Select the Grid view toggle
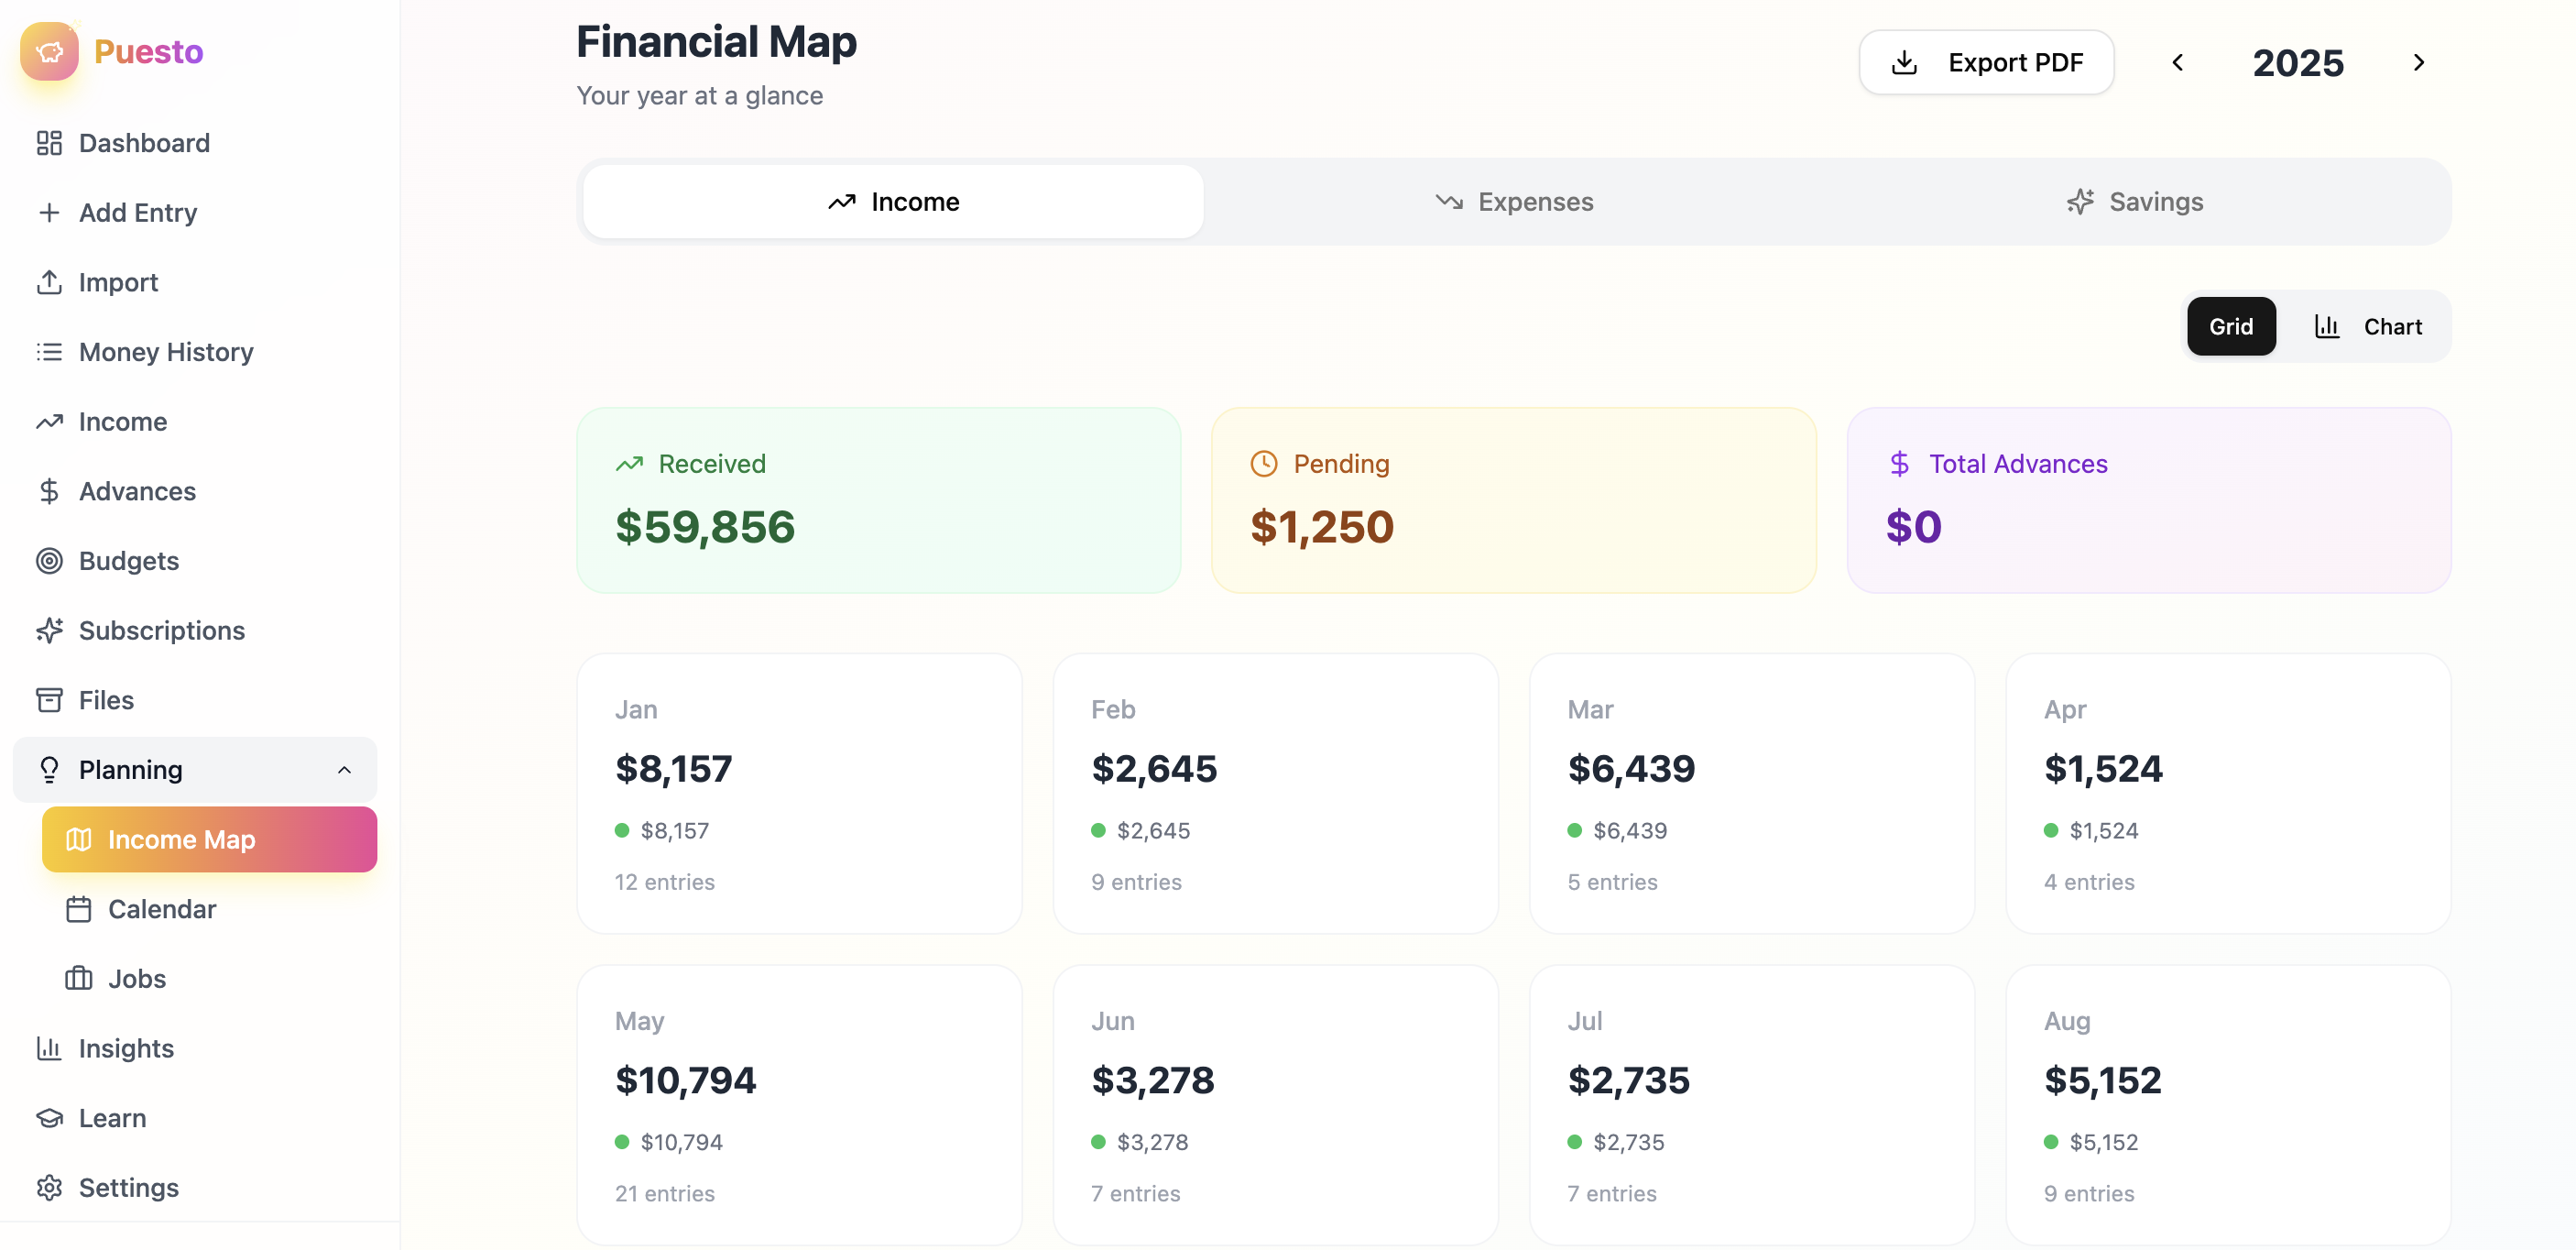The height and width of the screenshot is (1250, 2576). [x=2230, y=326]
